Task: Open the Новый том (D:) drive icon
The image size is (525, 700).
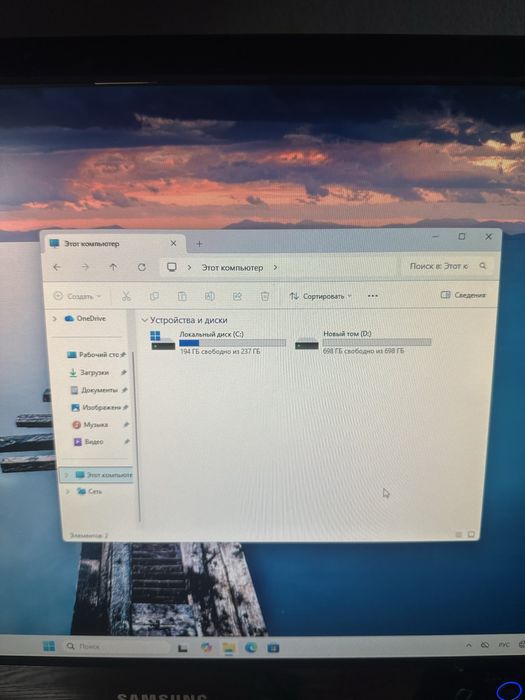Action: pos(307,343)
